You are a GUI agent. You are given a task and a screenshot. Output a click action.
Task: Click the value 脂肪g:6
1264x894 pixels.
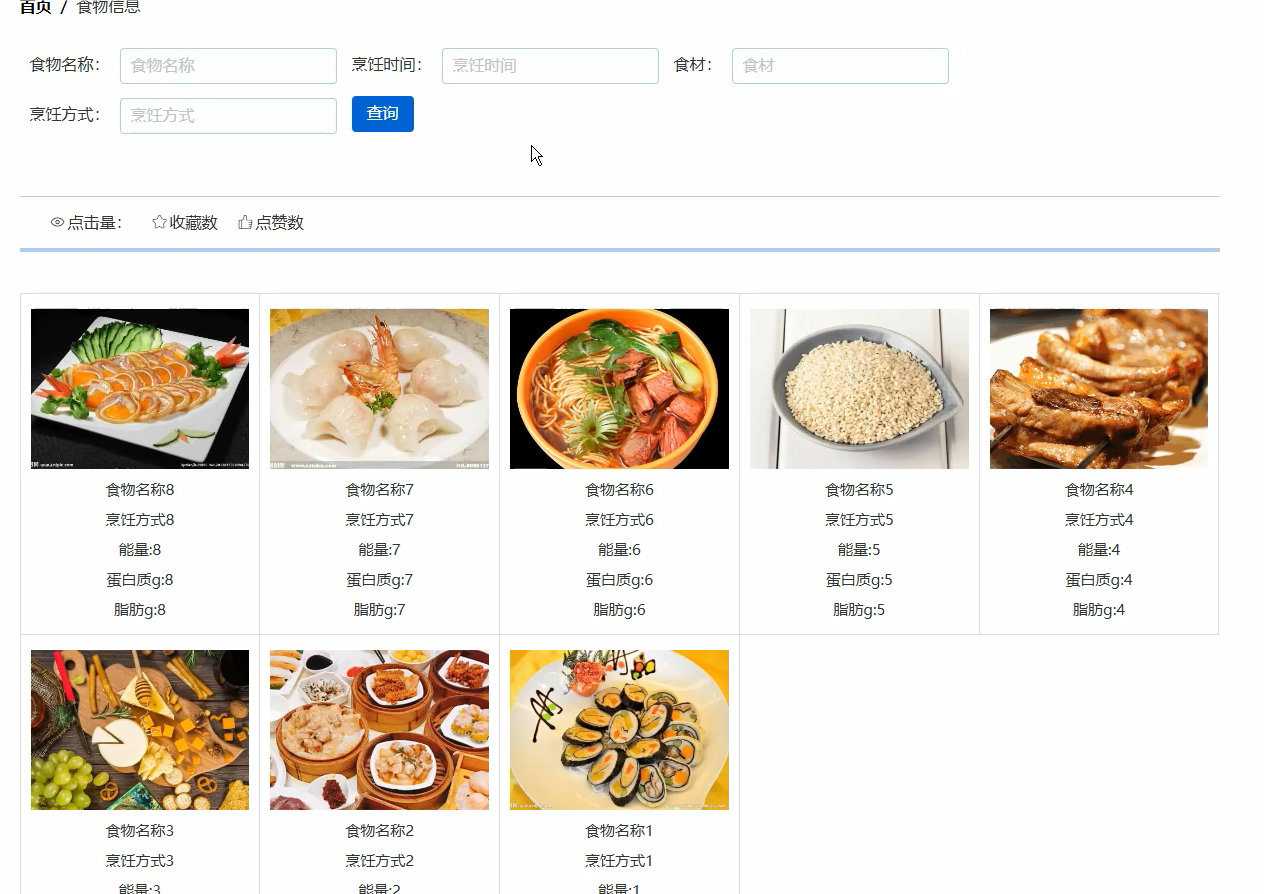click(x=619, y=610)
